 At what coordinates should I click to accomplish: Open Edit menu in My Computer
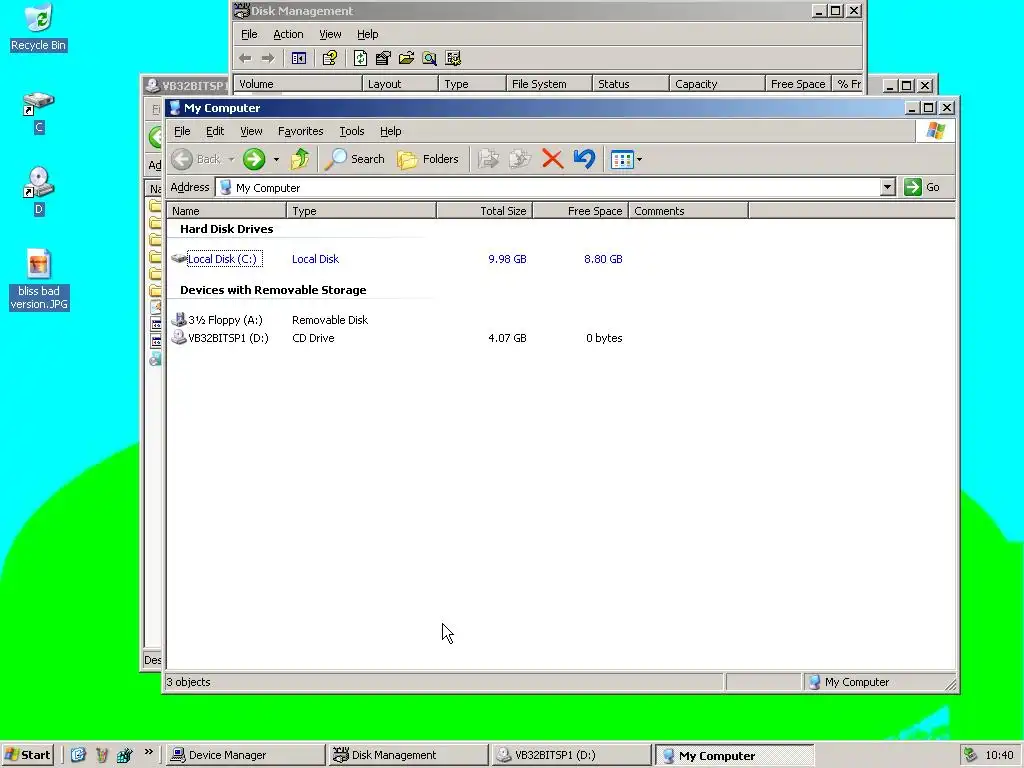click(x=215, y=131)
